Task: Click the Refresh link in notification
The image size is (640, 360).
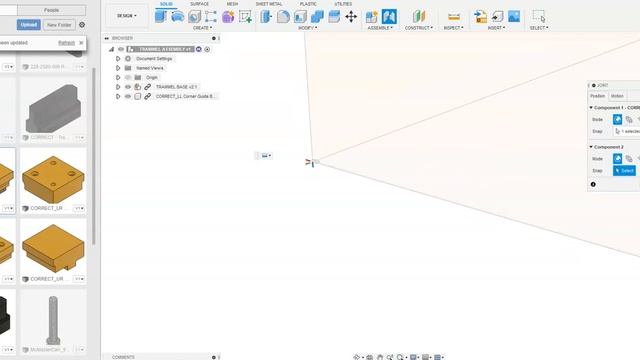Action: pos(67,43)
